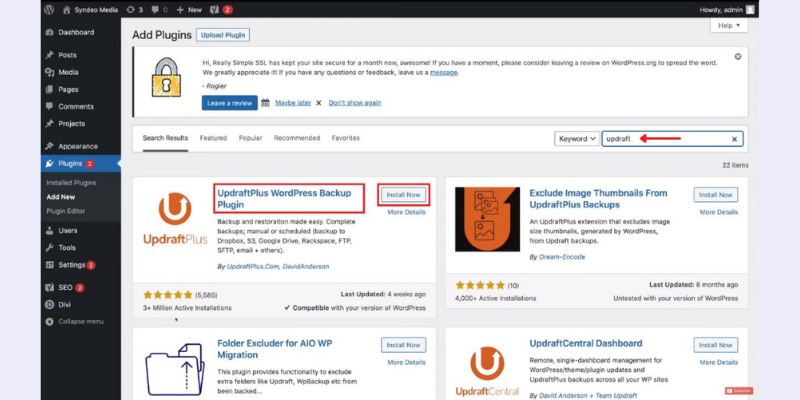Click the five-star rating of UpdraftPlus

167,295
